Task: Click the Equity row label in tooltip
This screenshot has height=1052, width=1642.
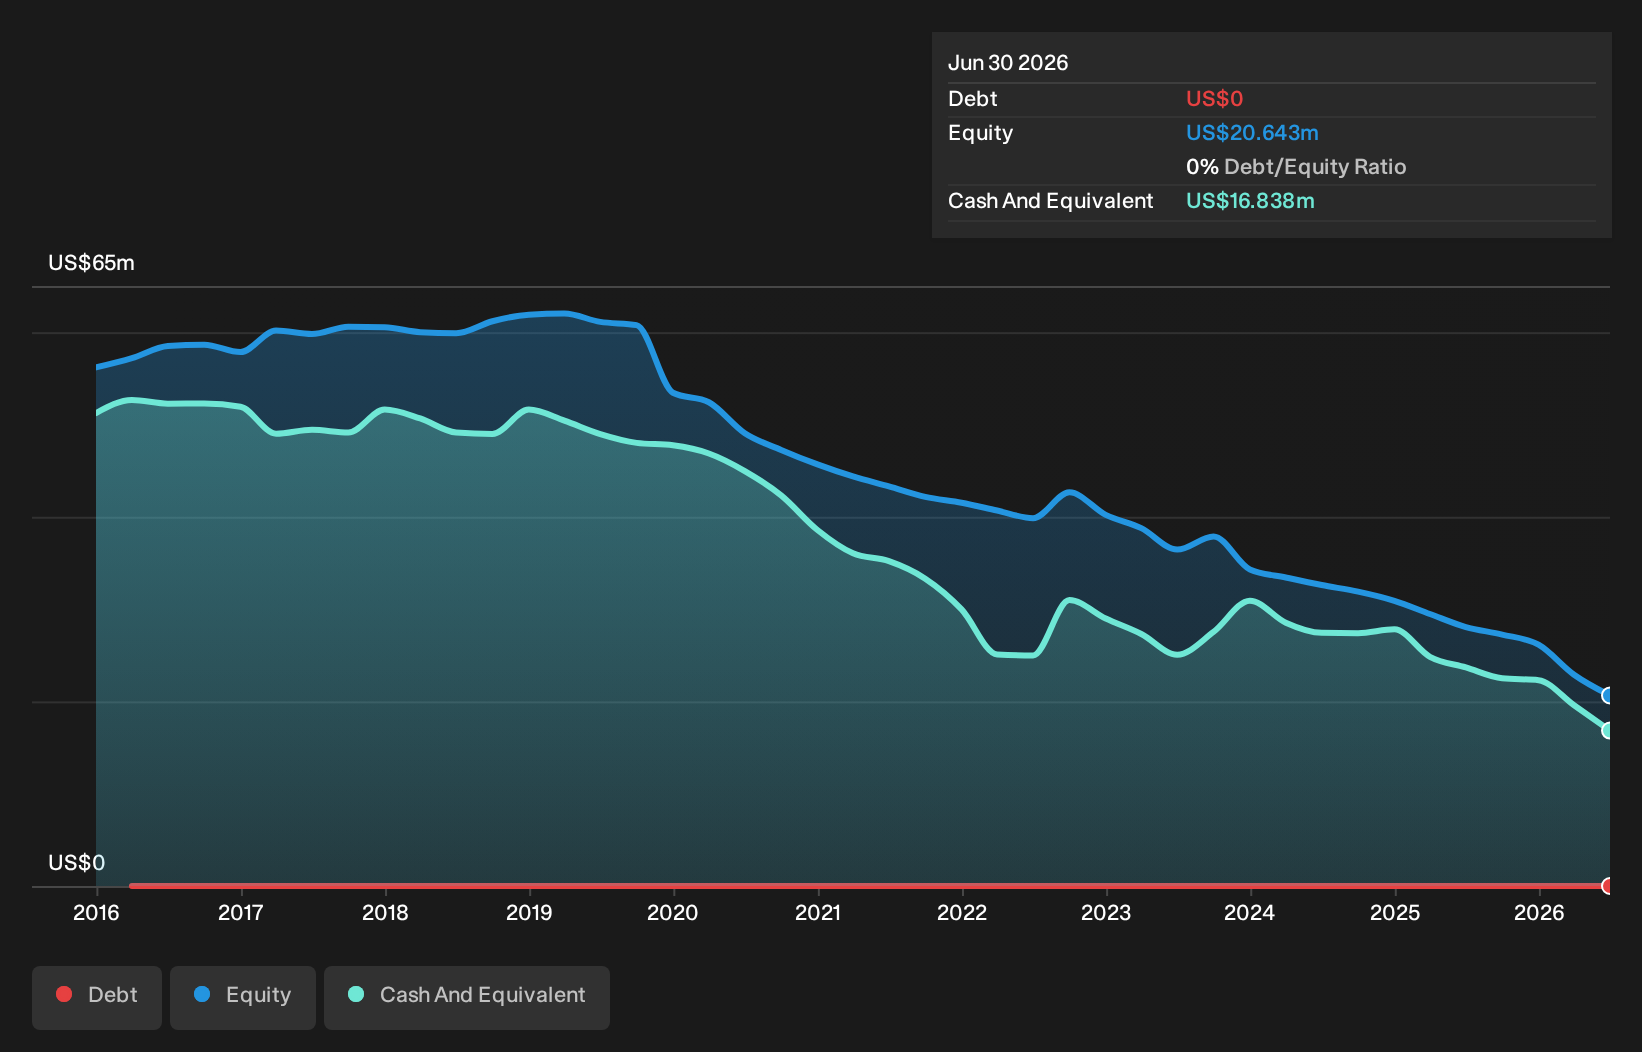Action: tap(980, 133)
